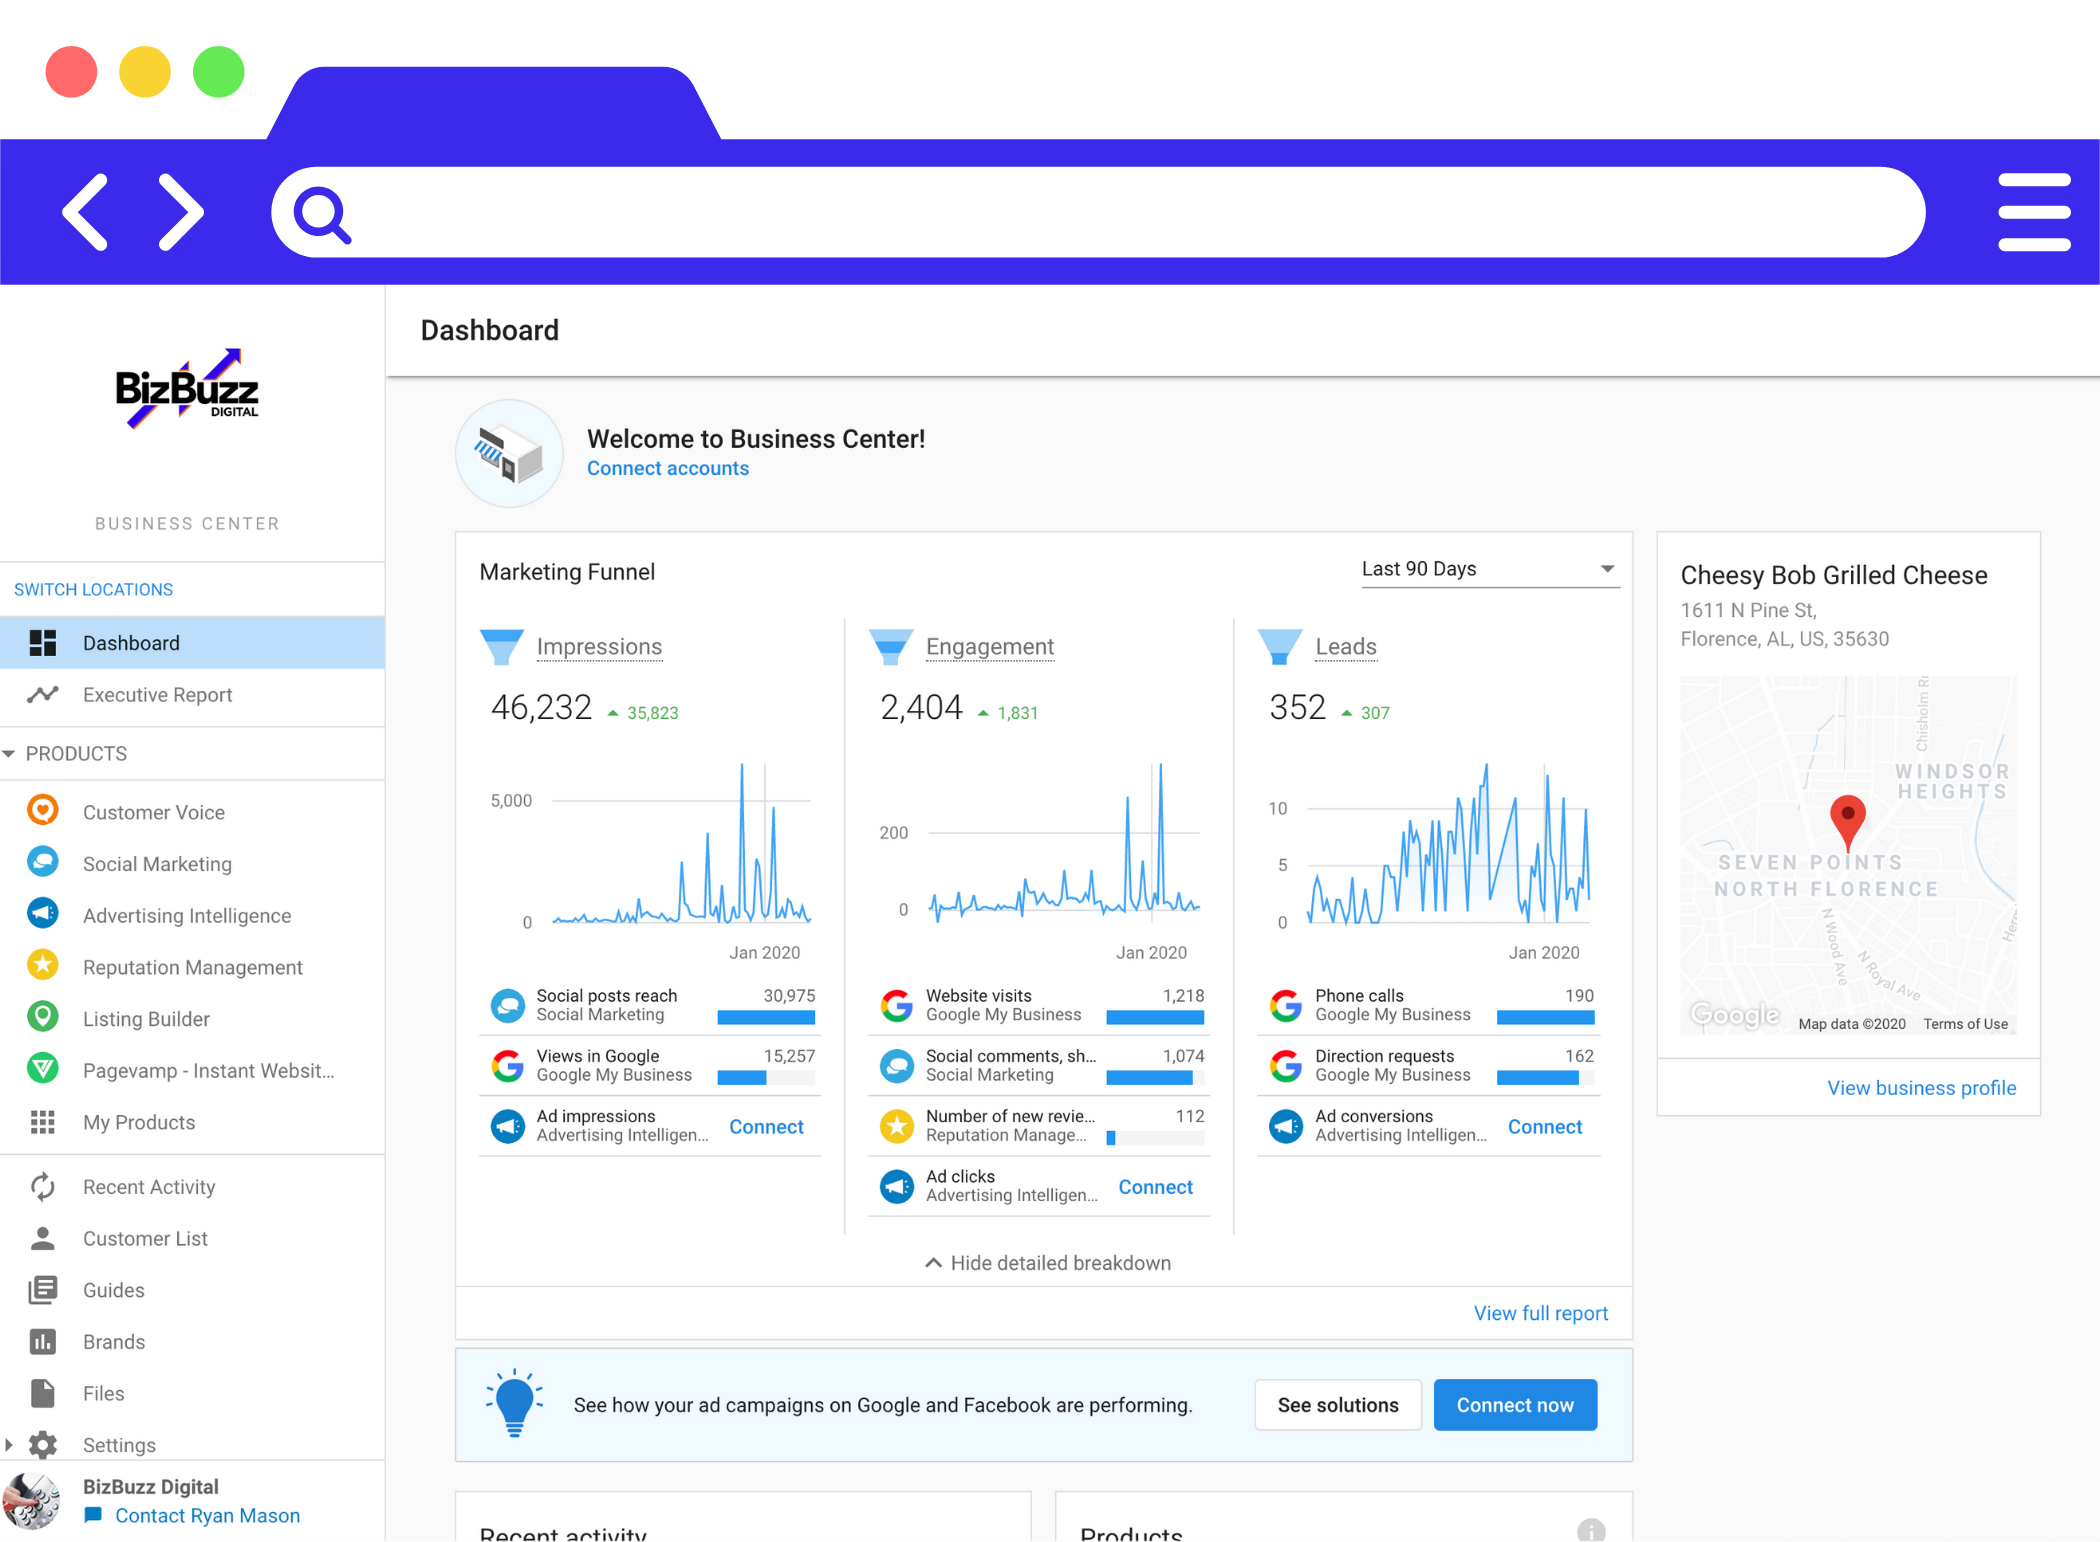This screenshot has width=2100, height=1542.
Task: Click the Leads heading
Action: 1345,647
